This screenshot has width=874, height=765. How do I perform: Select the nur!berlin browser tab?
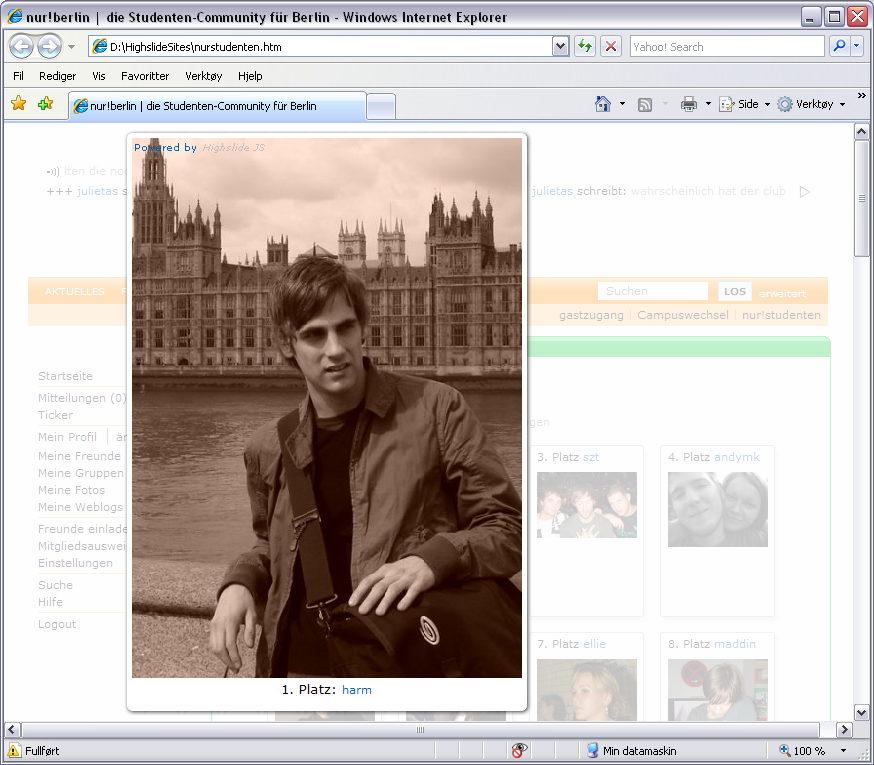tap(217, 106)
